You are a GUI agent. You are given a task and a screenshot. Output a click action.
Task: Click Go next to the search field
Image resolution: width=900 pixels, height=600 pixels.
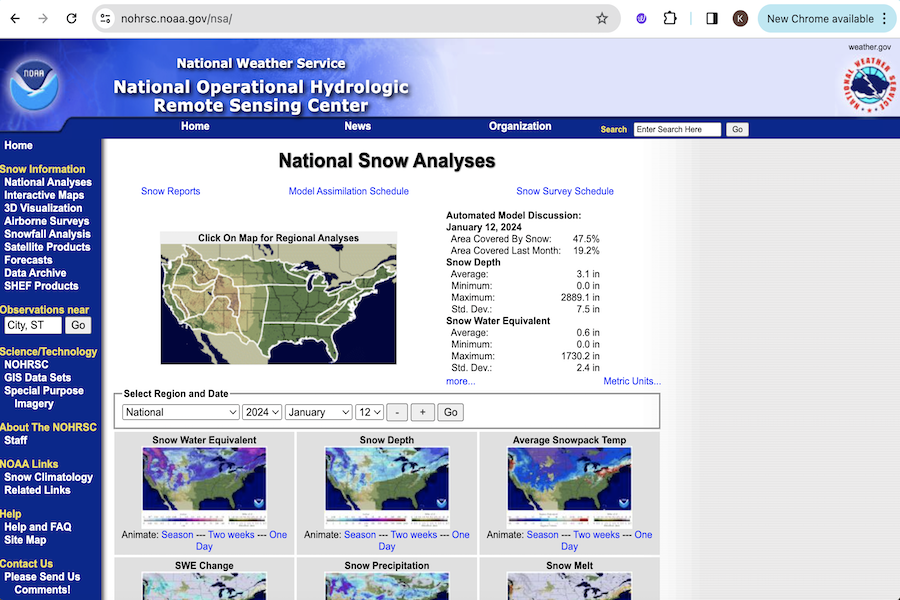(x=737, y=129)
